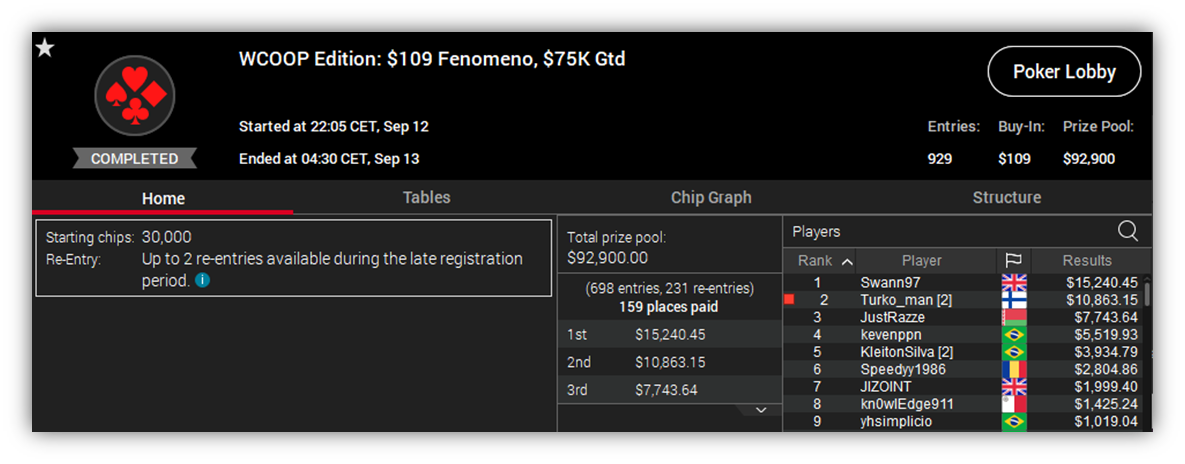Viewport: 1185px width, 464px height.
Task: Click the re-entry info icon
Action: pyautogui.click(x=202, y=280)
